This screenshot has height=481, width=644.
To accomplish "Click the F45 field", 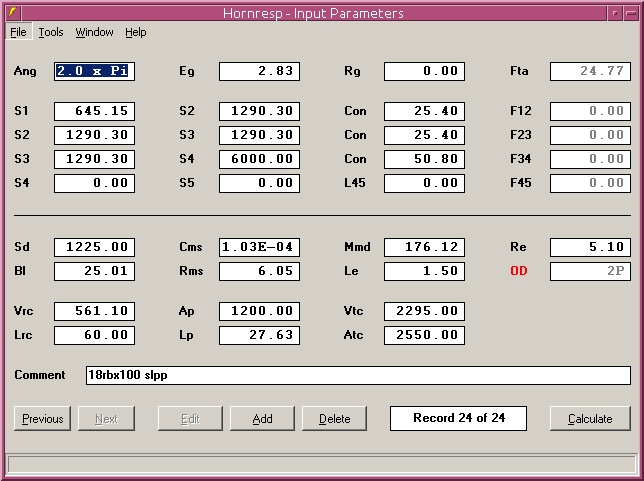I will [x=591, y=183].
